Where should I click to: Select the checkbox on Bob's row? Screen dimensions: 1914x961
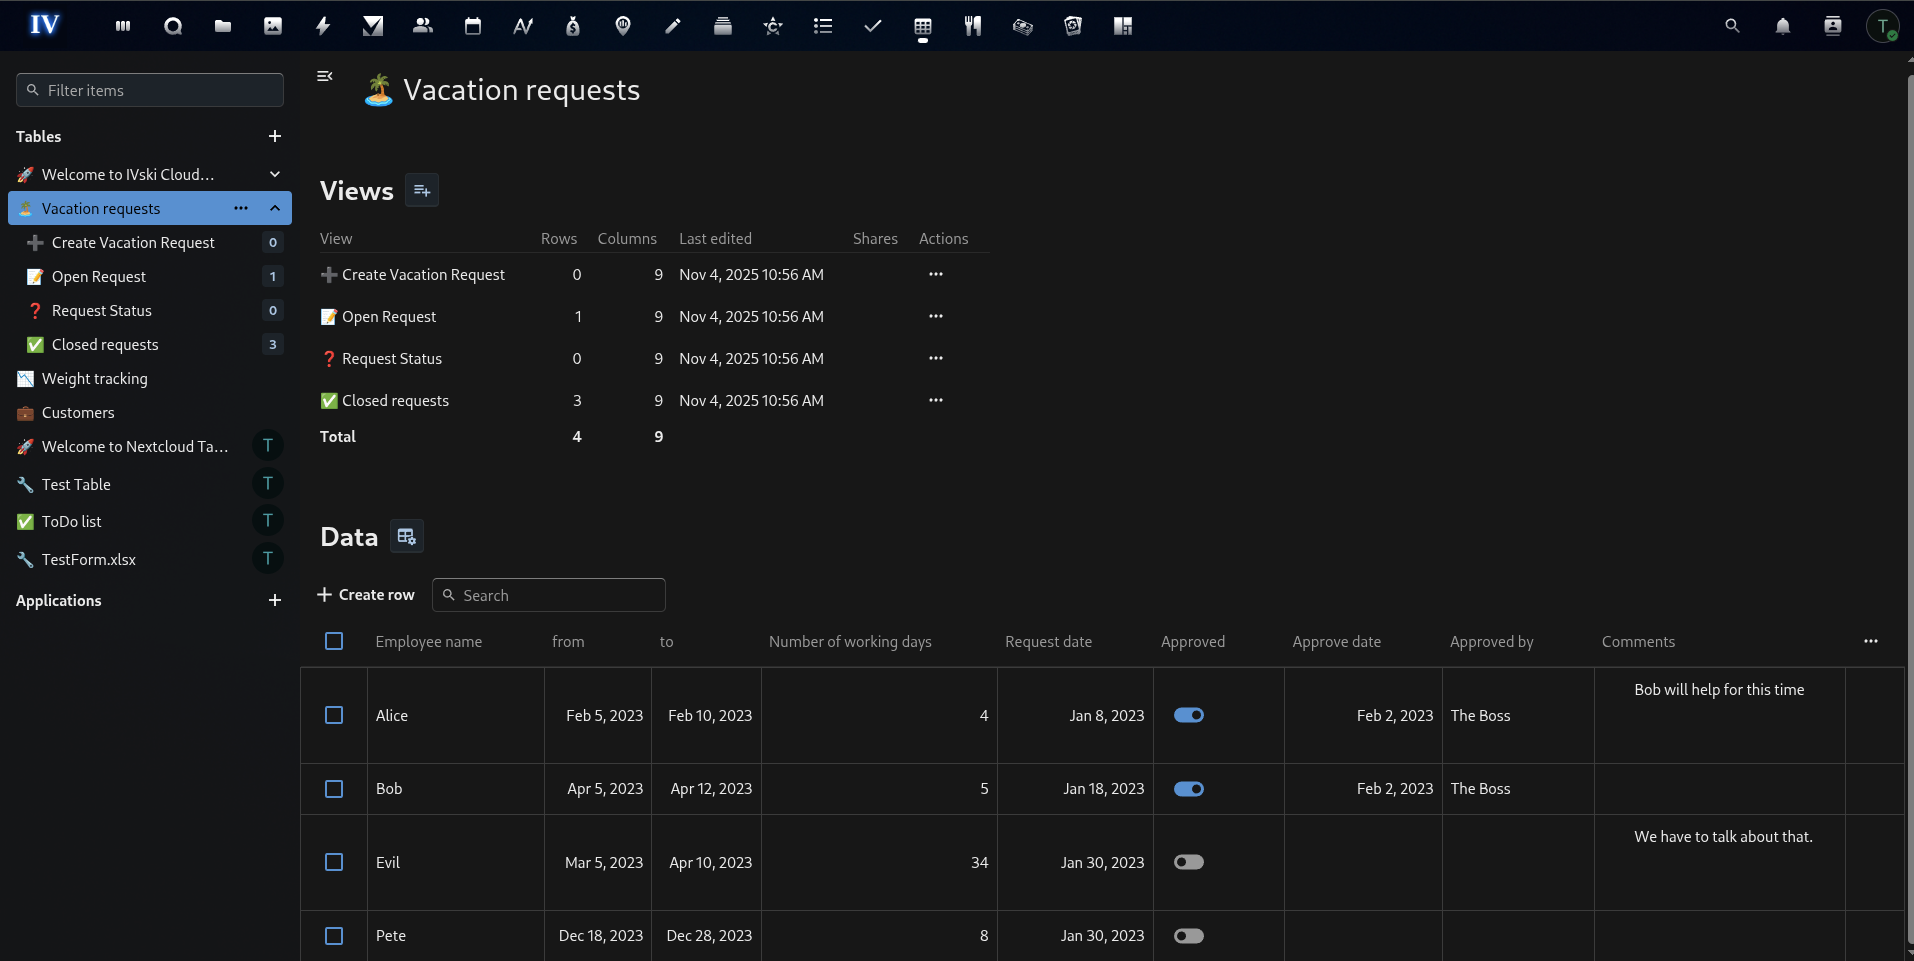coord(333,789)
